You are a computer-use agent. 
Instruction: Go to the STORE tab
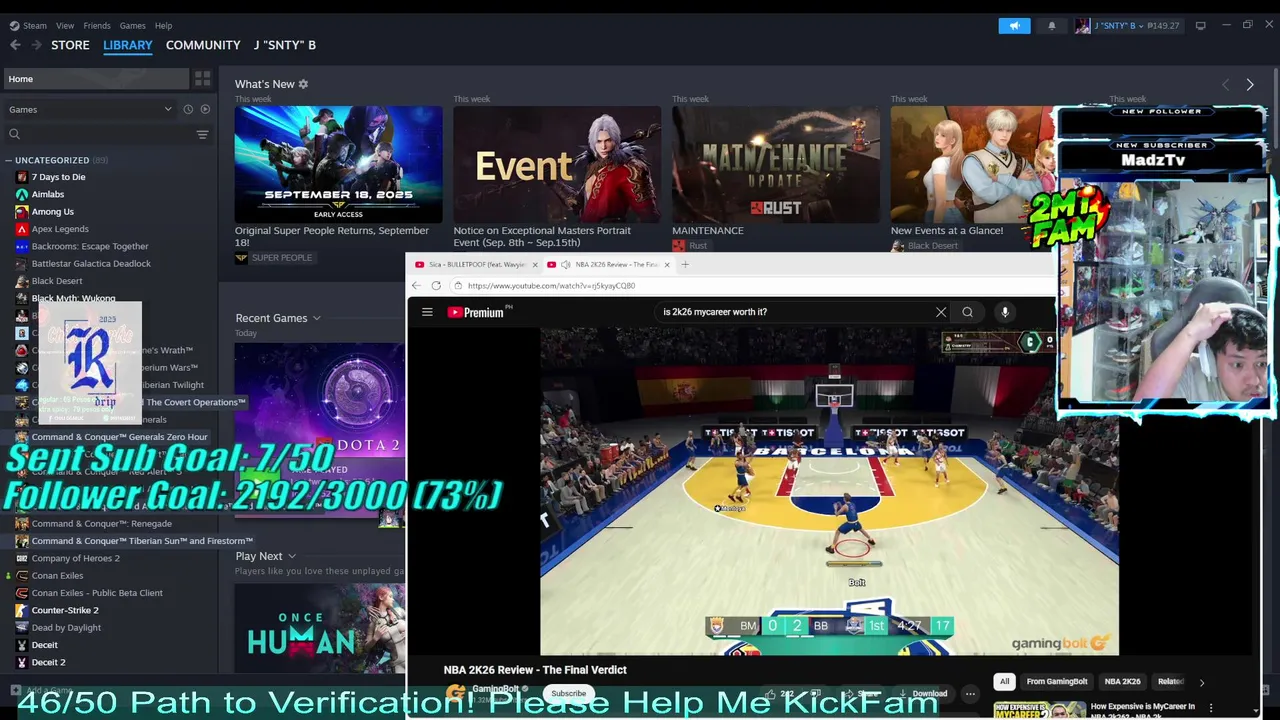pos(70,45)
